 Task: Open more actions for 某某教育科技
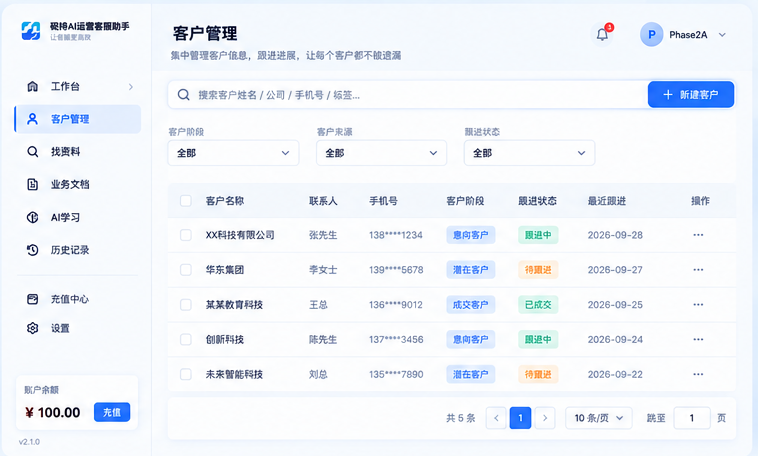(698, 305)
